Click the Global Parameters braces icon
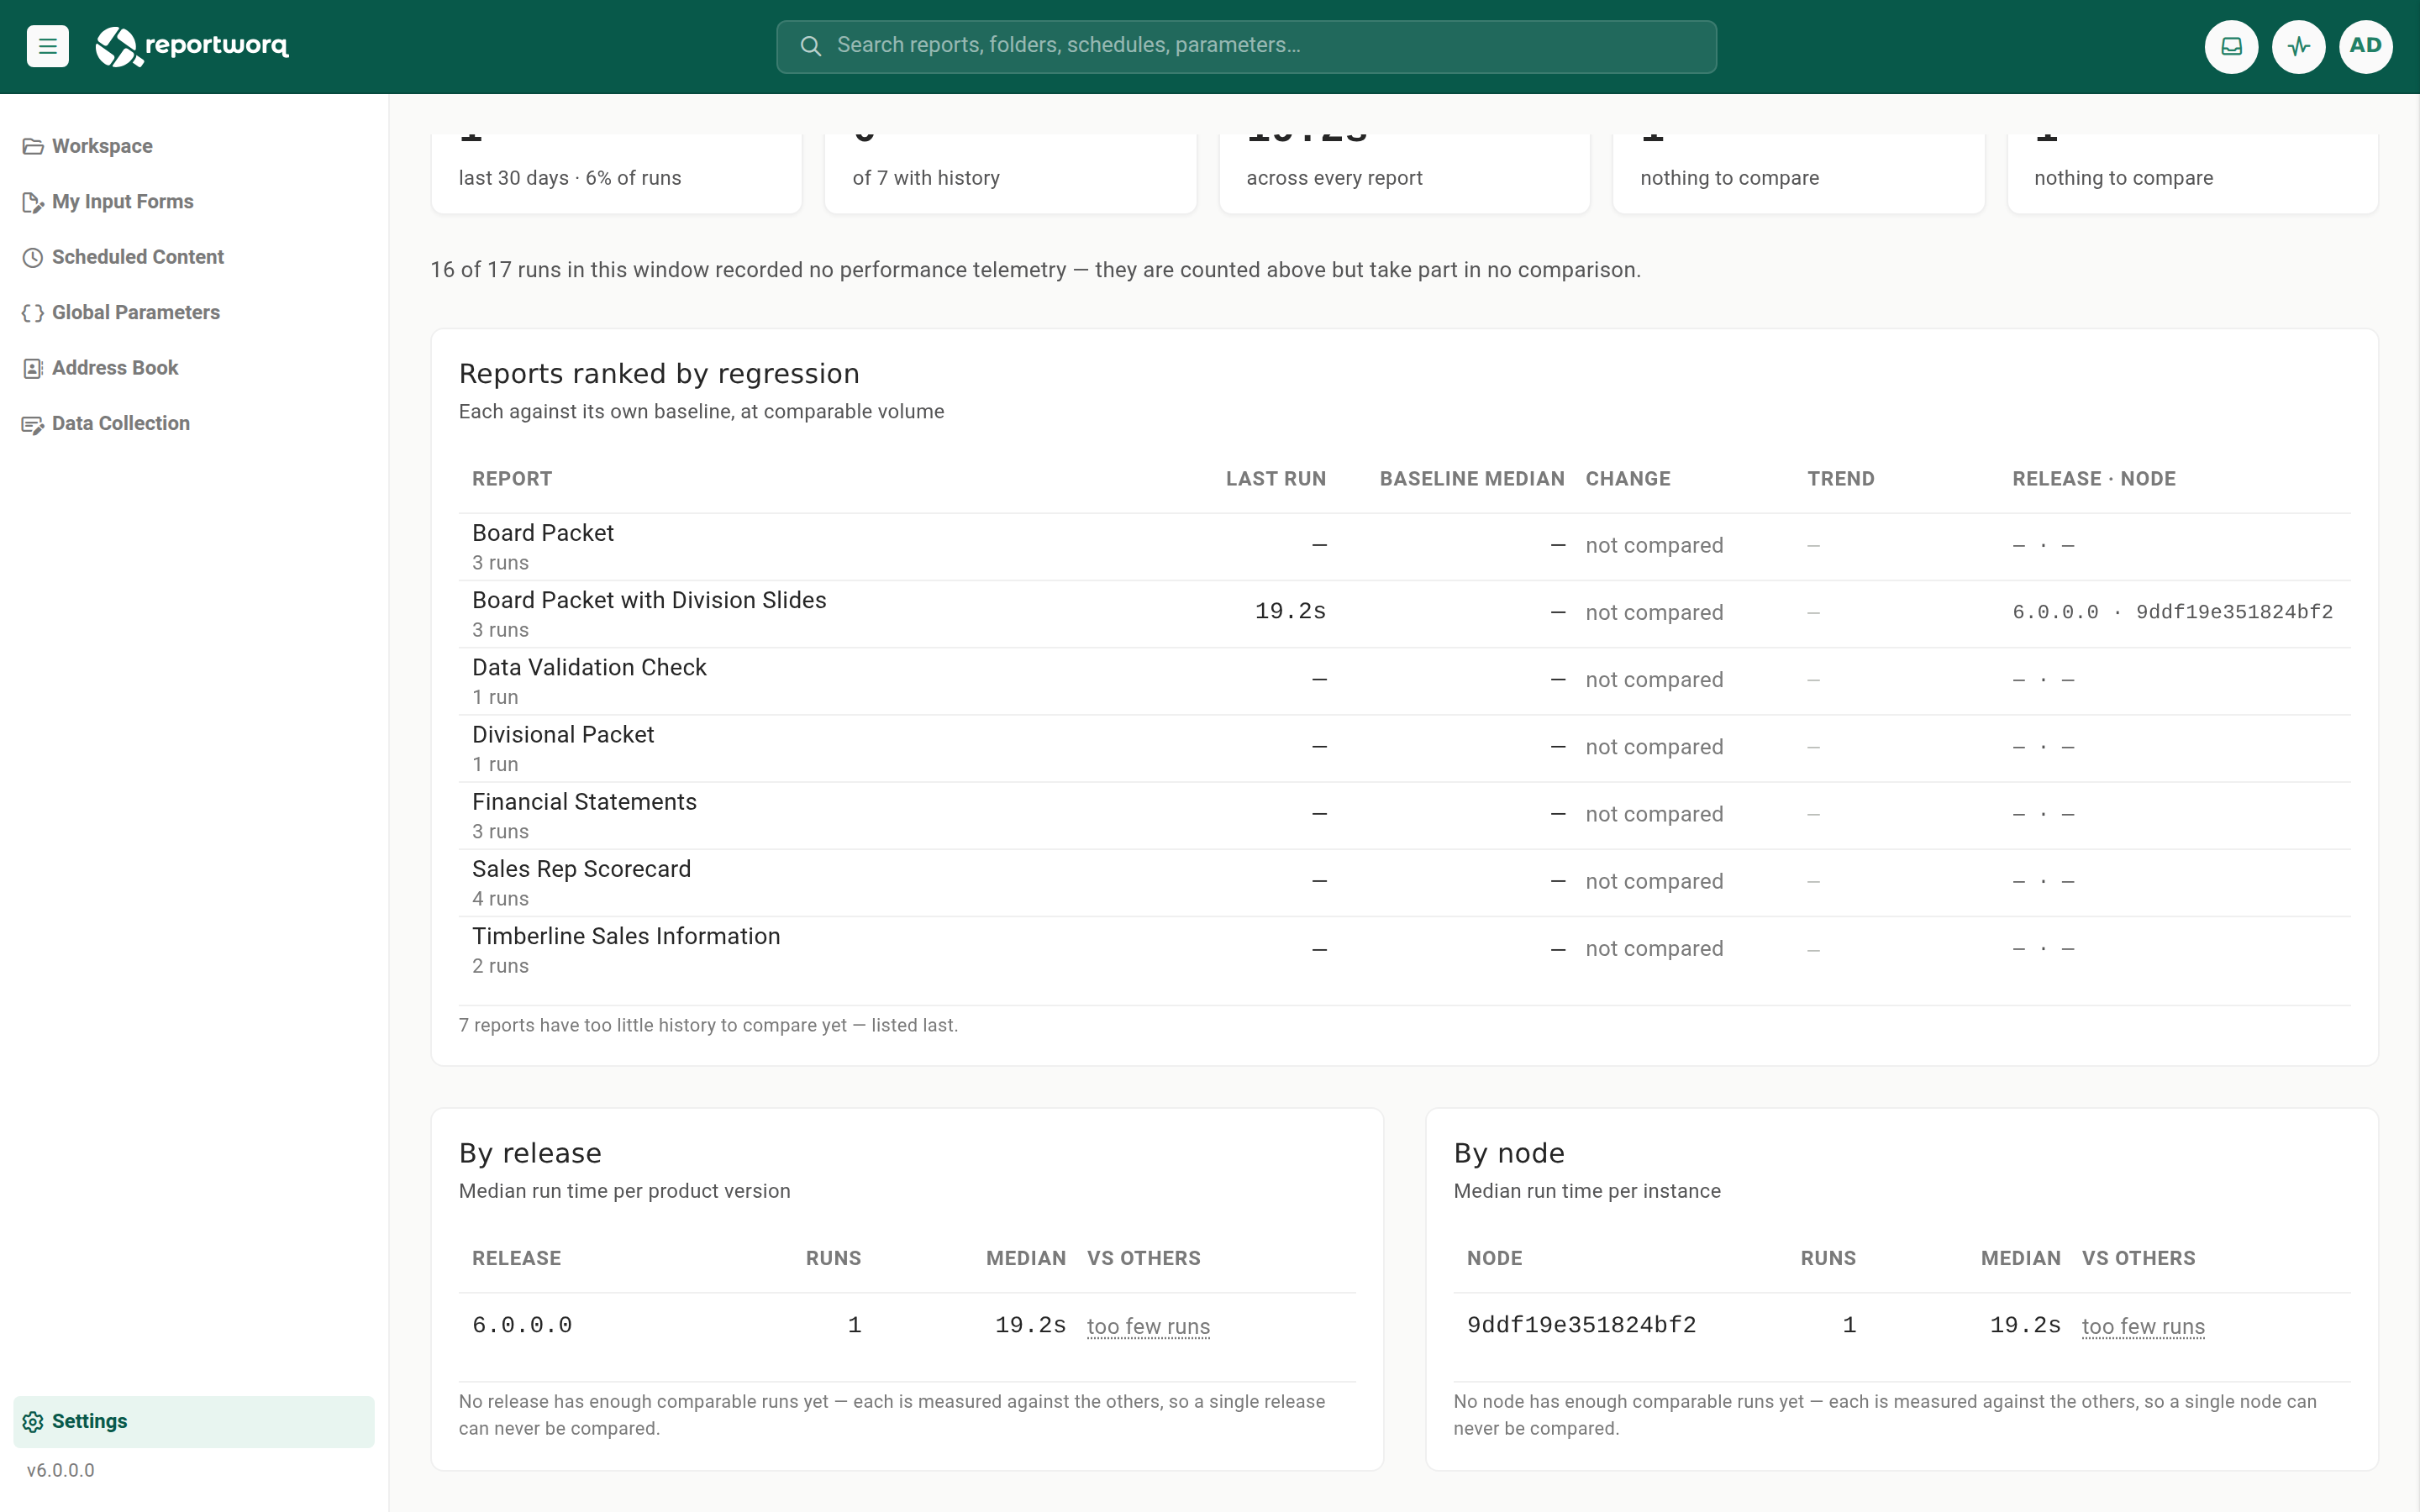The image size is (2420, 1512). (x=33, y=313)
